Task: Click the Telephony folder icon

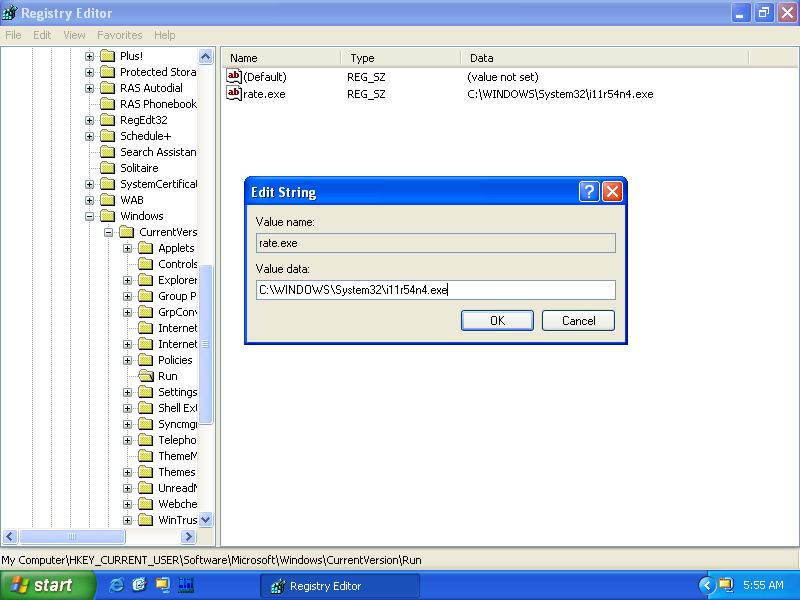Action: [x=146, y=440]
